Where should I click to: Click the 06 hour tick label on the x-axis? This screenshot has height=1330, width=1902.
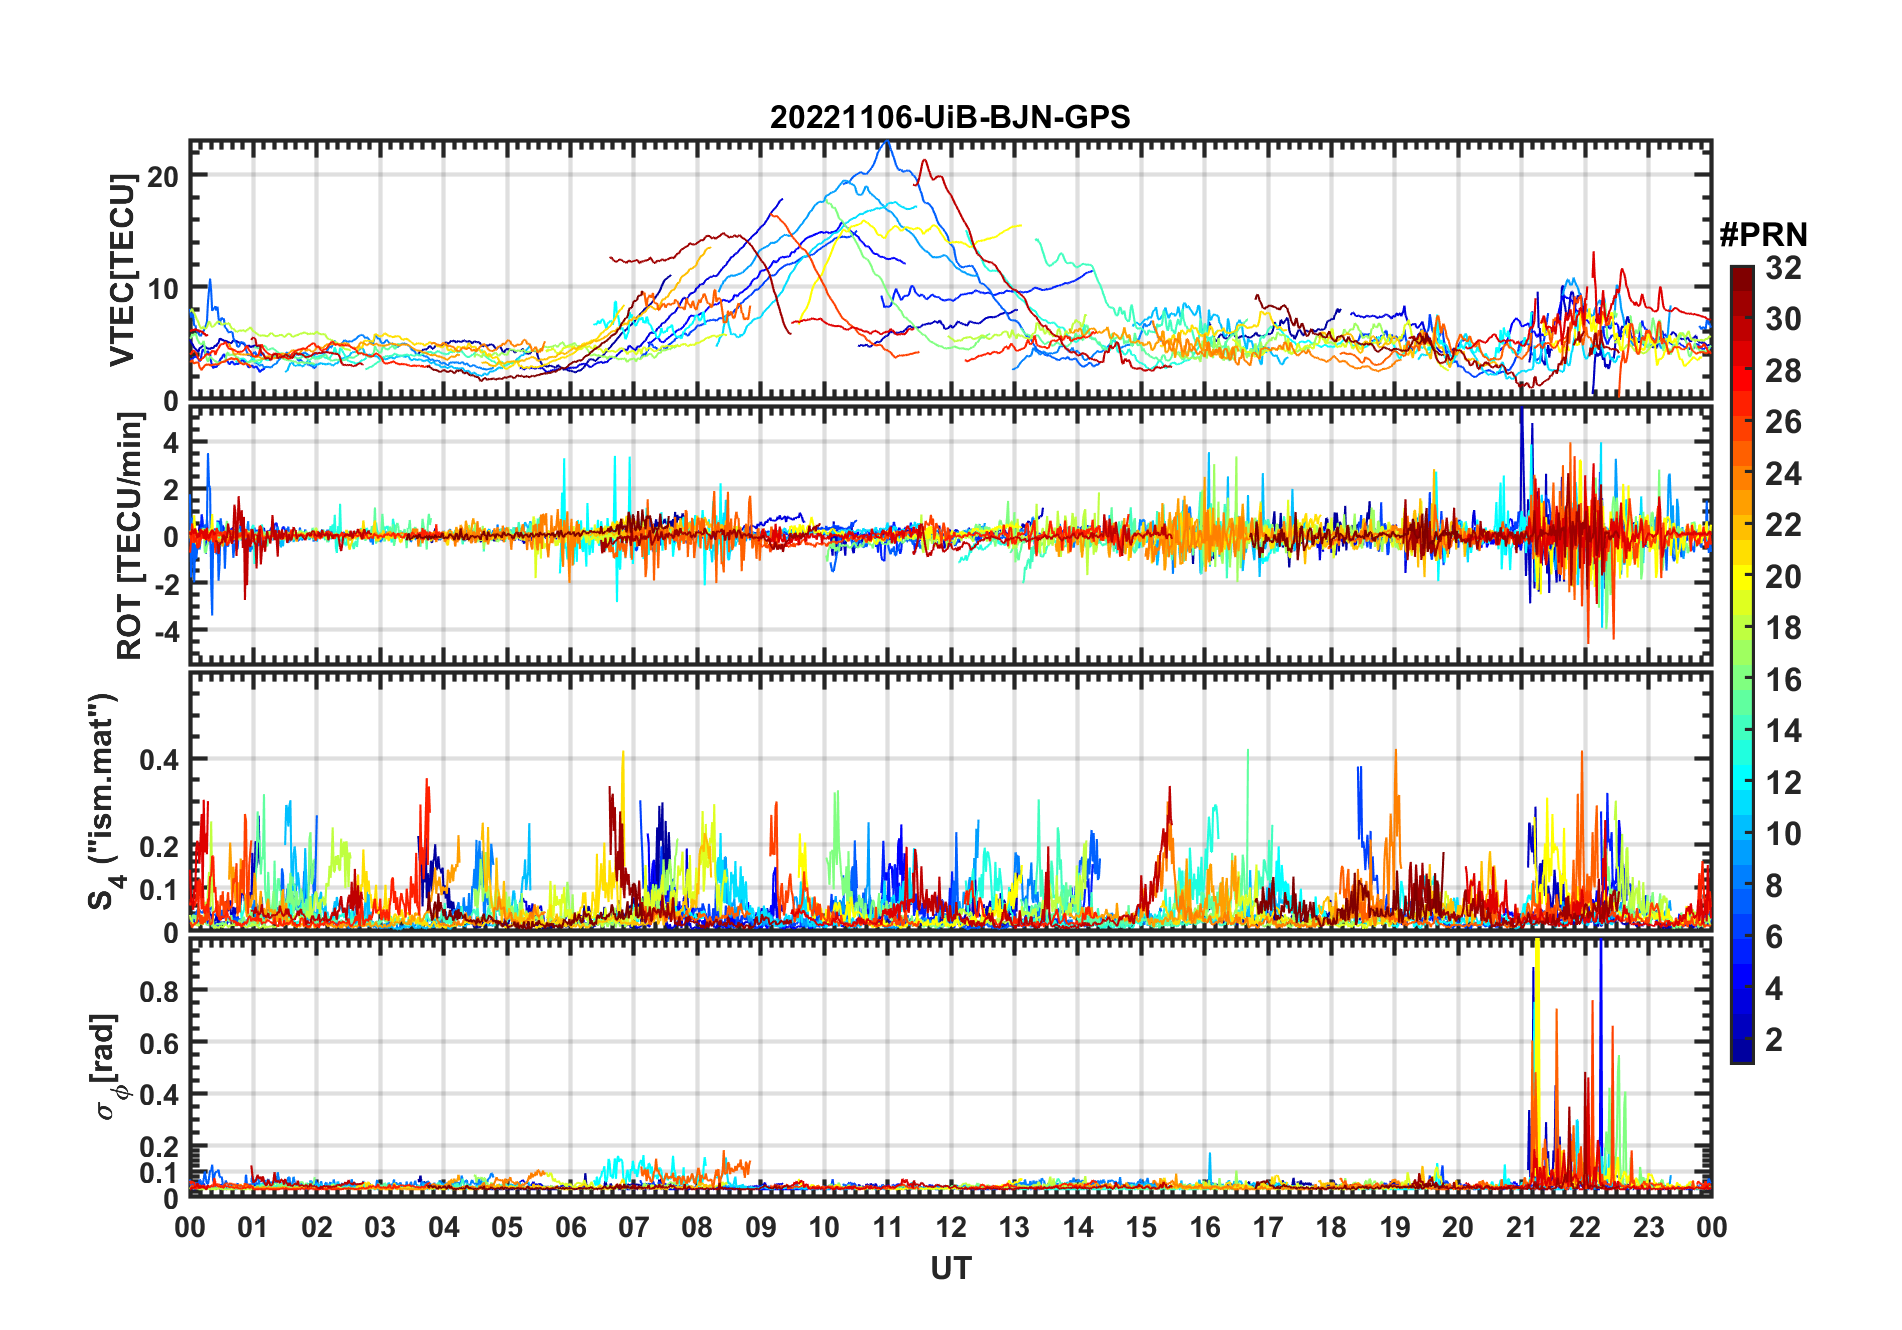570,1227
